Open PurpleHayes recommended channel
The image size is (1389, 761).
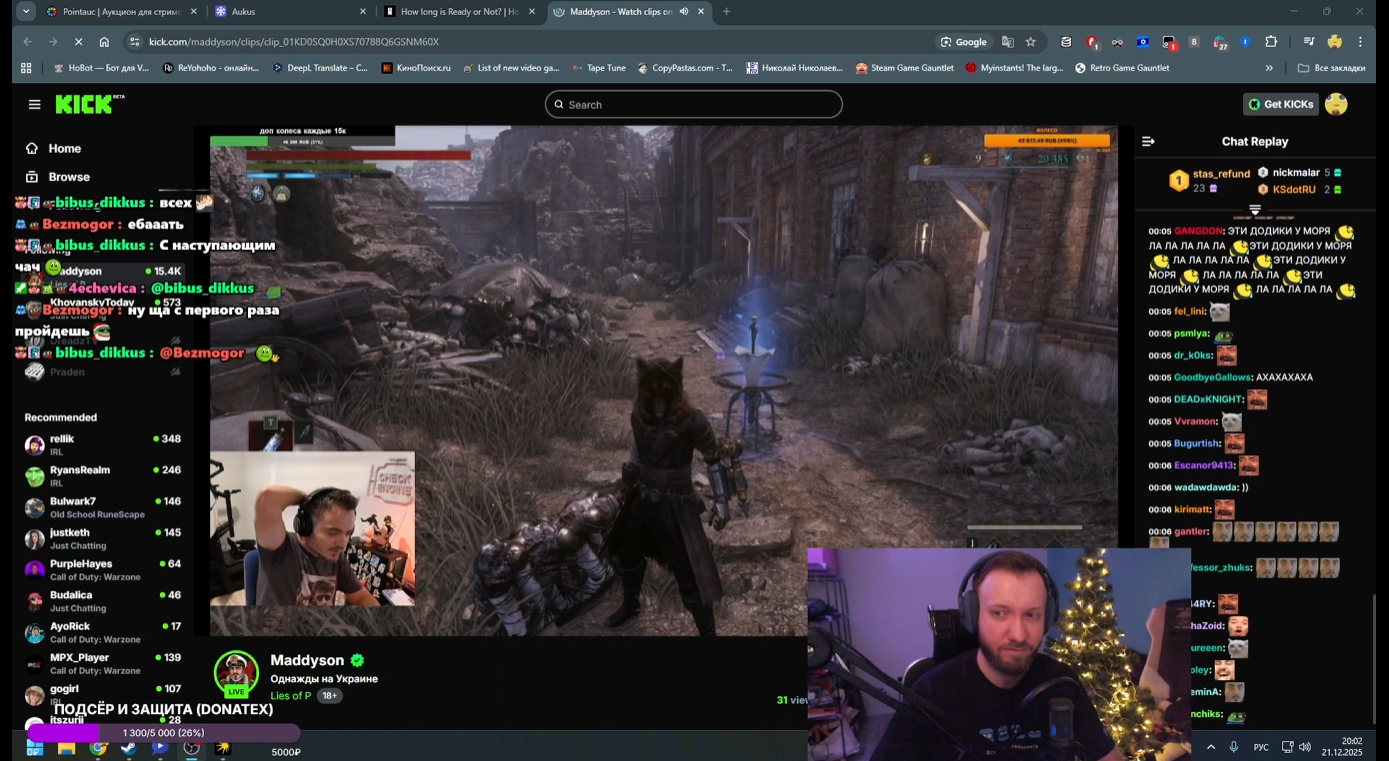pyautogui.click(x=103, y=570)
